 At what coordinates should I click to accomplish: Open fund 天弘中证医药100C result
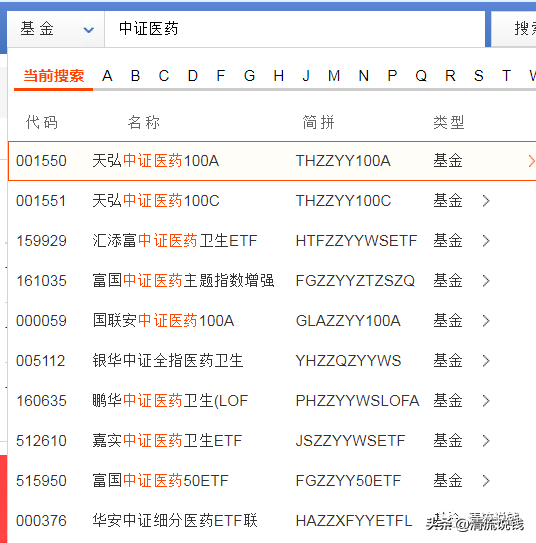coord(156,201)
